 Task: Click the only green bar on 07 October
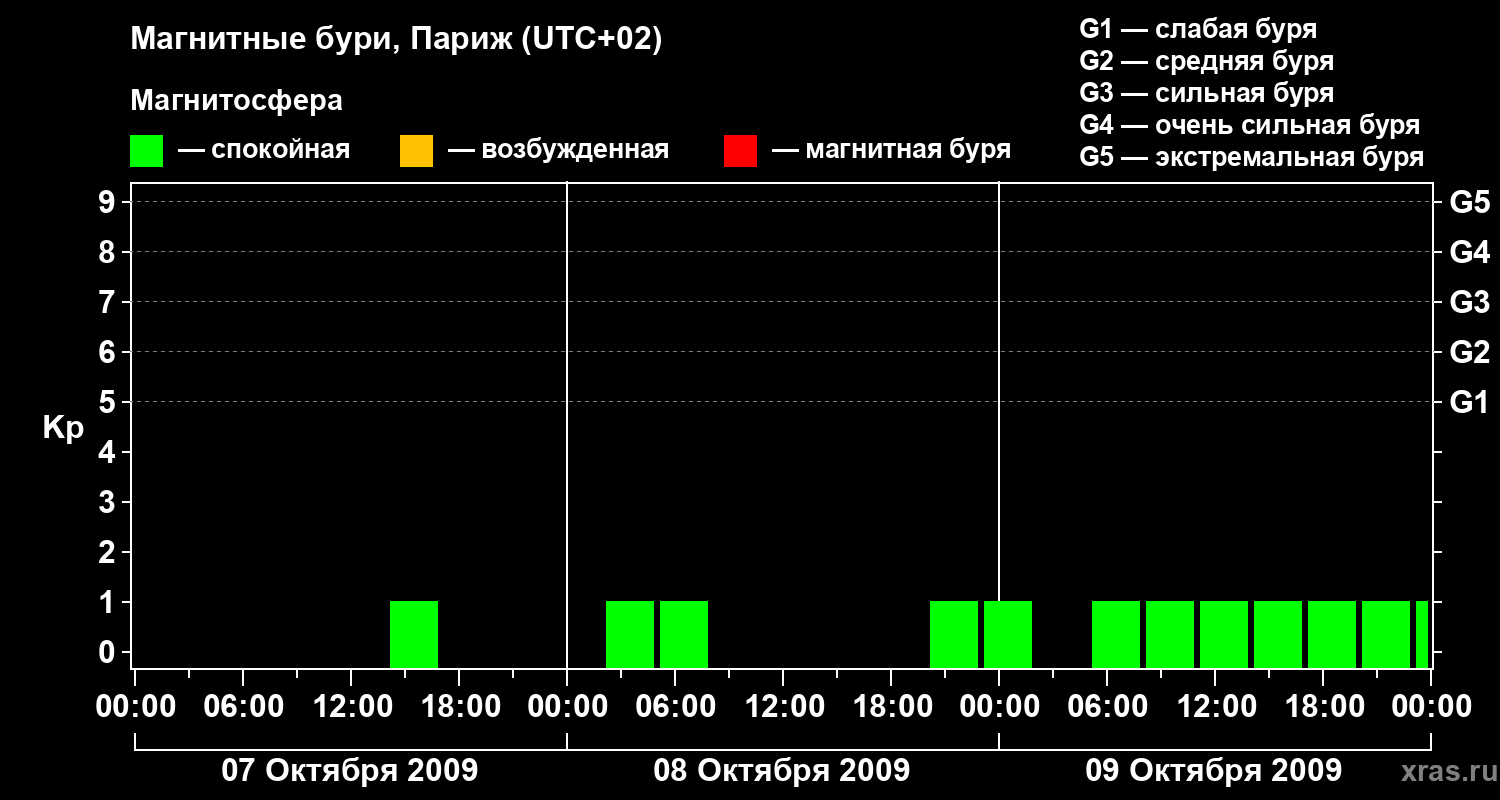(x=414, y=634)
